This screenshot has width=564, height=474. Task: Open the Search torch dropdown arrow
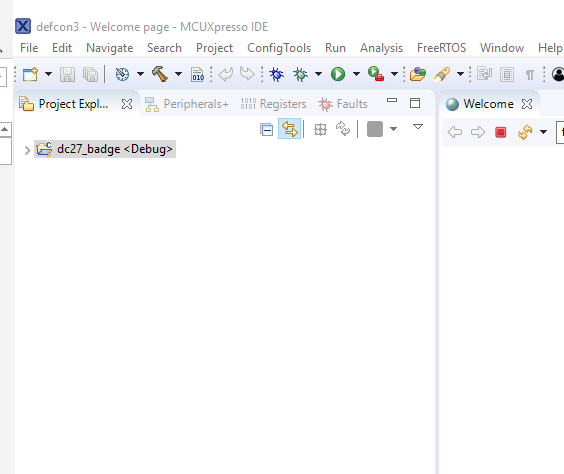point(460,74)
